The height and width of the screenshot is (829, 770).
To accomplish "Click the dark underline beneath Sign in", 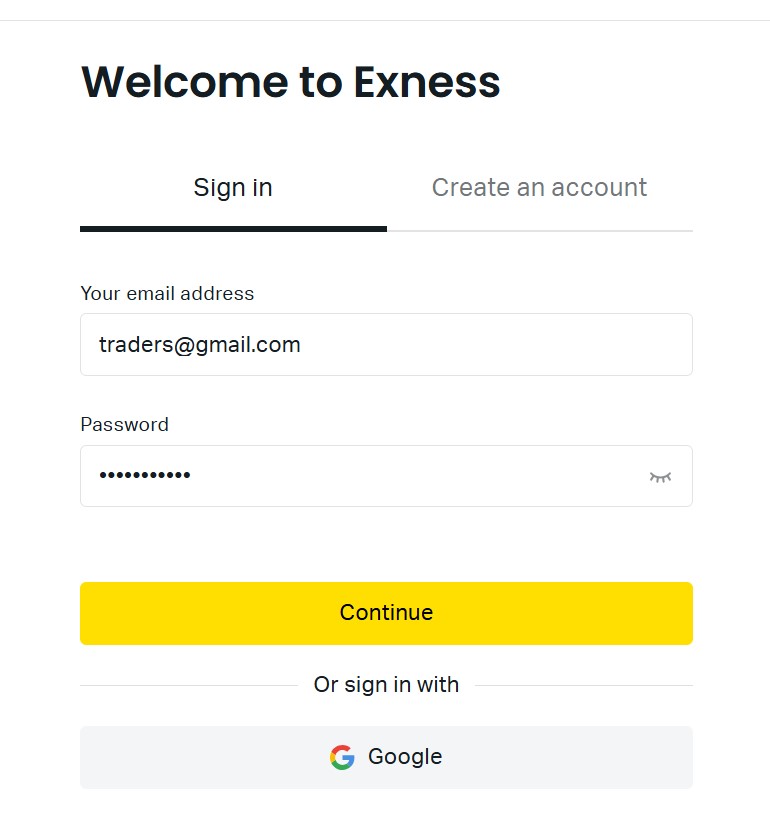I will 233,229.
